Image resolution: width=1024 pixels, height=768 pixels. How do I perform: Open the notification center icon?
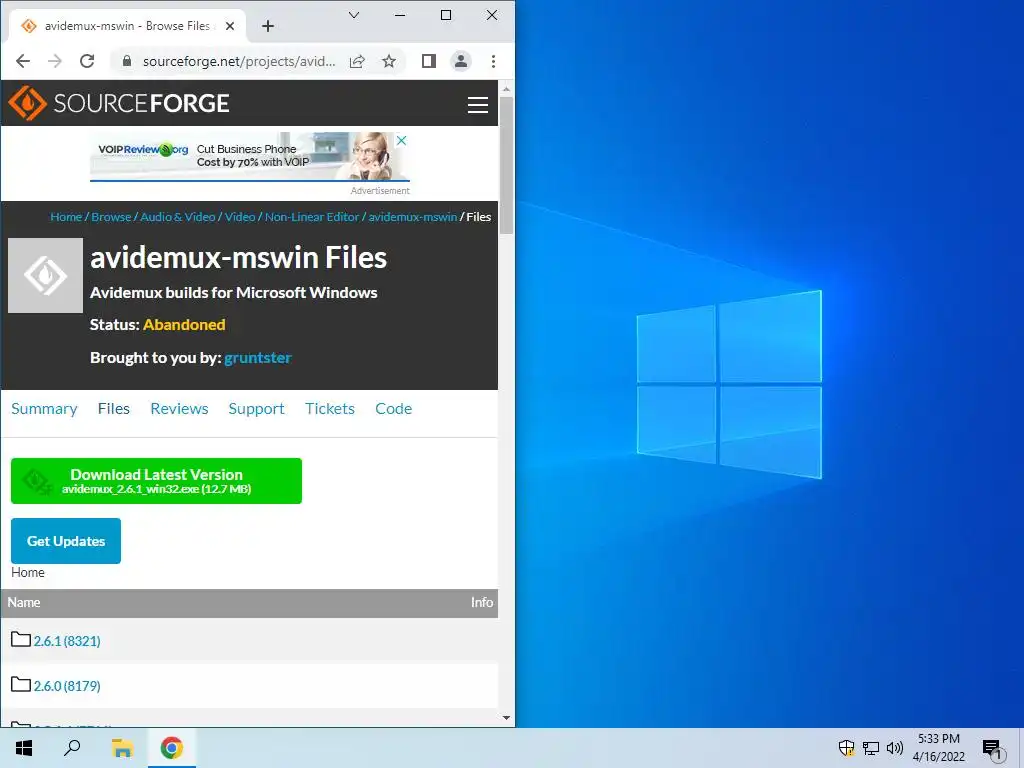(x=992, y=750)
